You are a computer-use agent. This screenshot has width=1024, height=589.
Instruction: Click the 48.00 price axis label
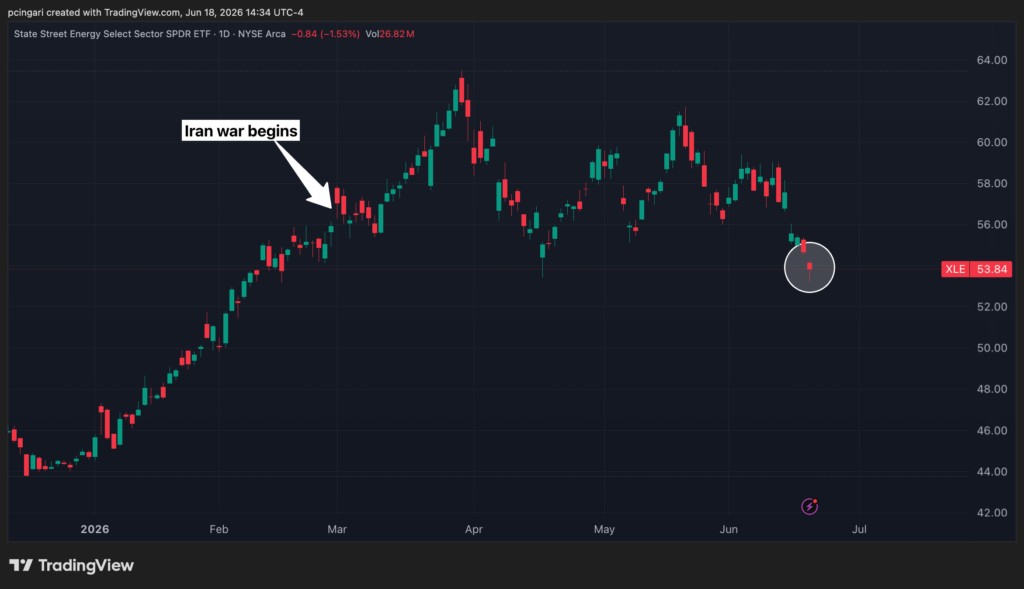pos(991,389)
